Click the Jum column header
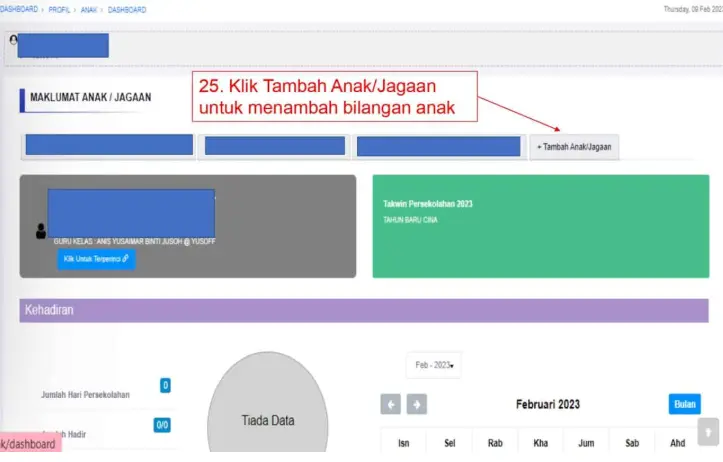723x462 pixels. (586, 443)
